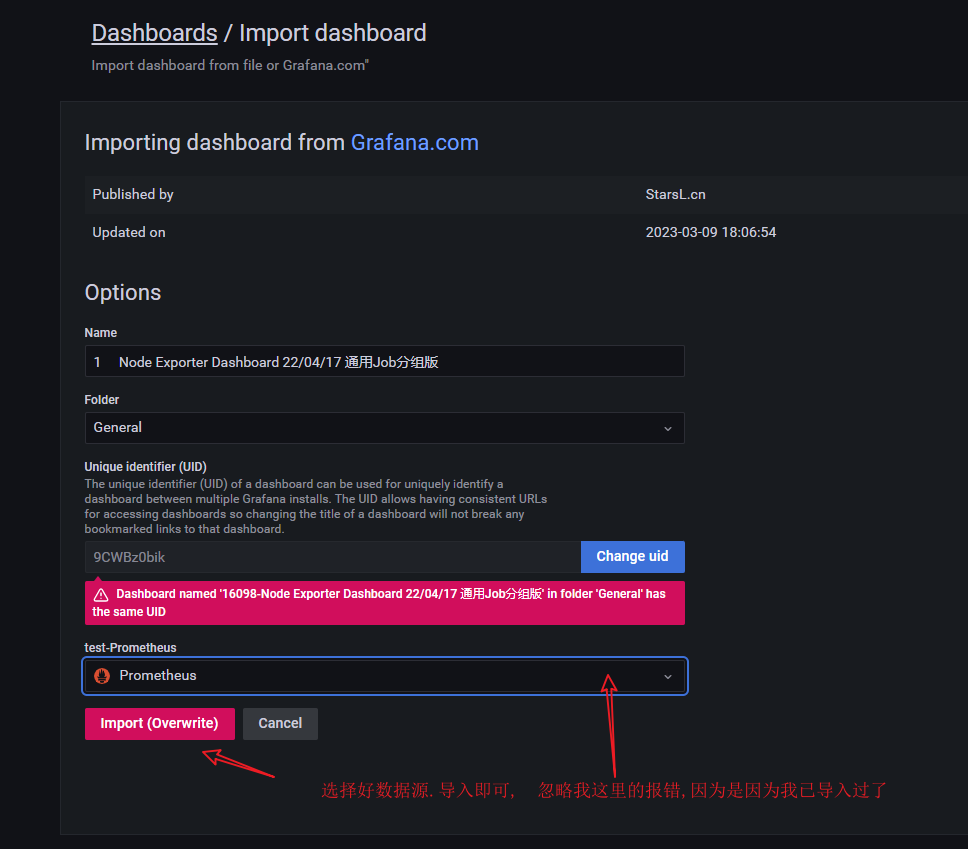
Task: Open the Grafana.com link in heading
Action: [x=414, y=143]
